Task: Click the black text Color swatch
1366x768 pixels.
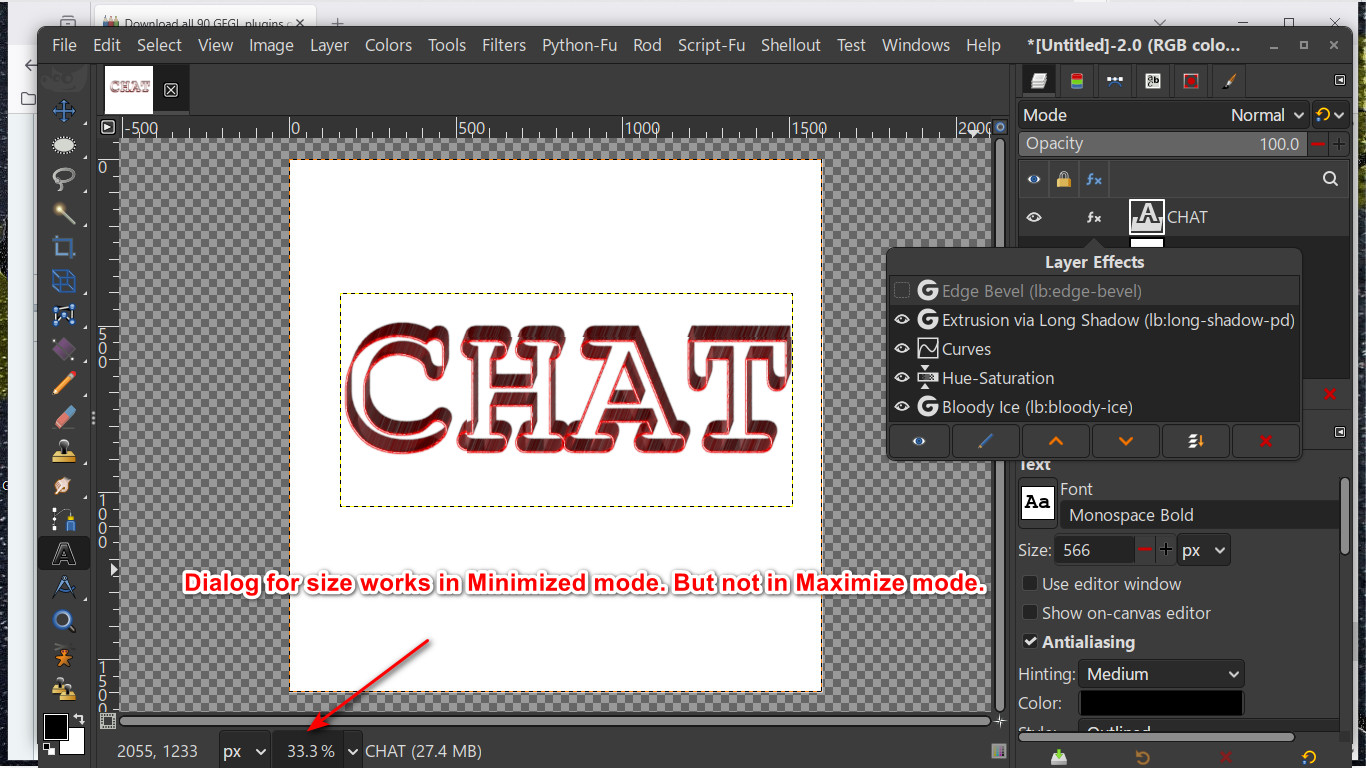Action: pos(1161,703)
